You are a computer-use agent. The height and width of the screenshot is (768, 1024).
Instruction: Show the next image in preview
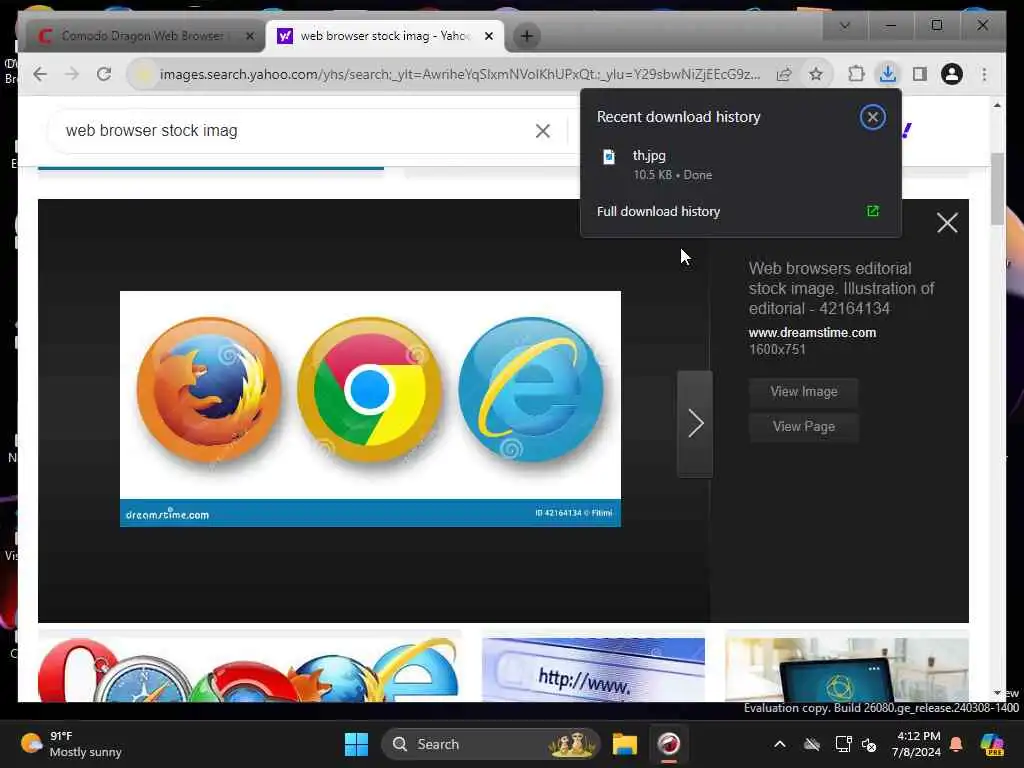pos(695,424)
